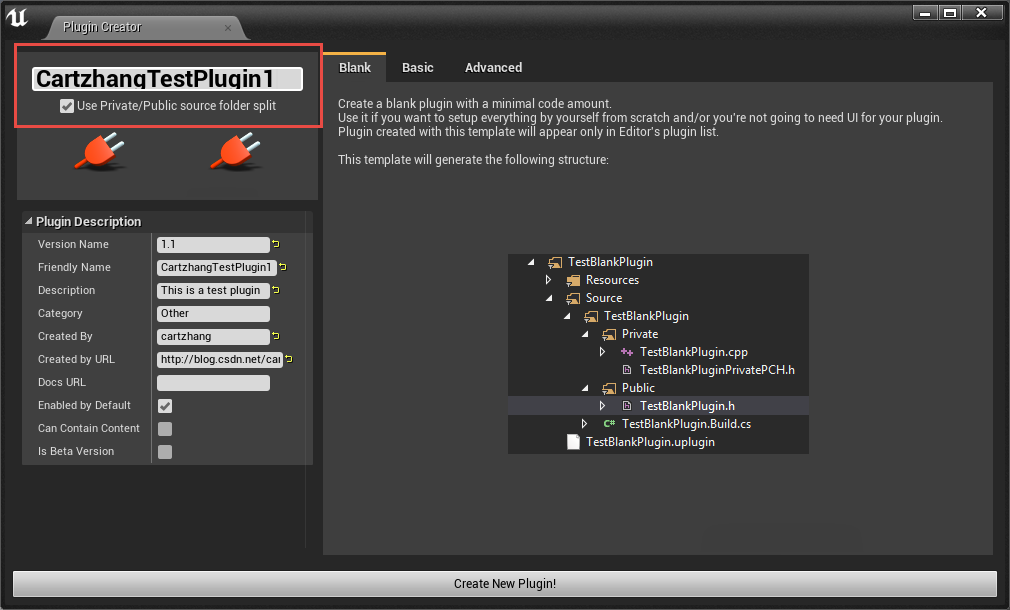This screenshot has height=610, width=1010.
Task: Collapse the Source folder arrow
Action: (x=549, y=298)
